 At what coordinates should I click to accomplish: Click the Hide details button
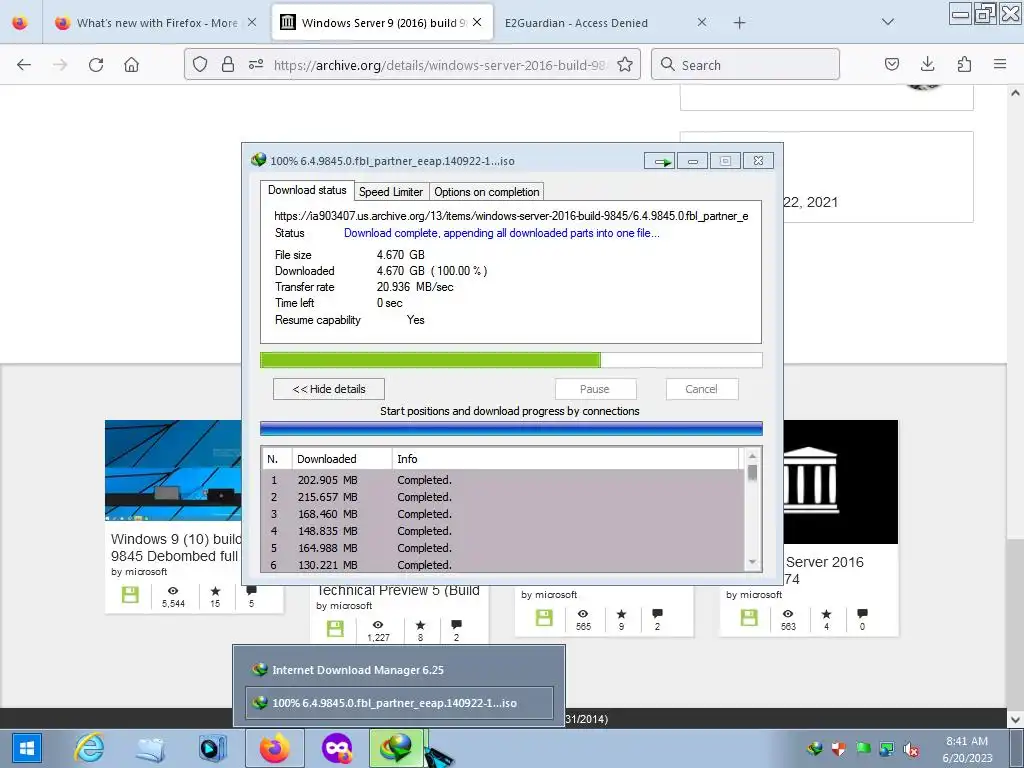tap(328, 389)
